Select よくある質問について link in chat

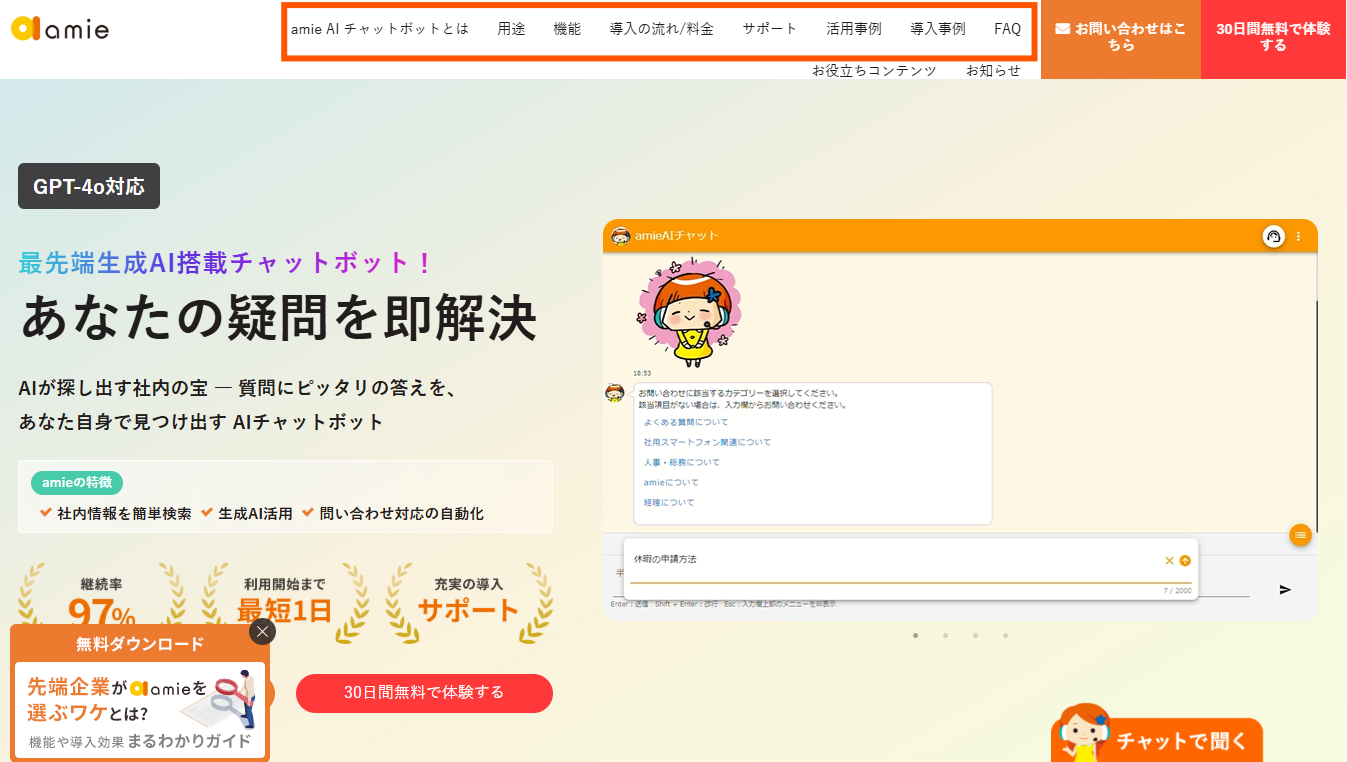click(x=686, y=422)
